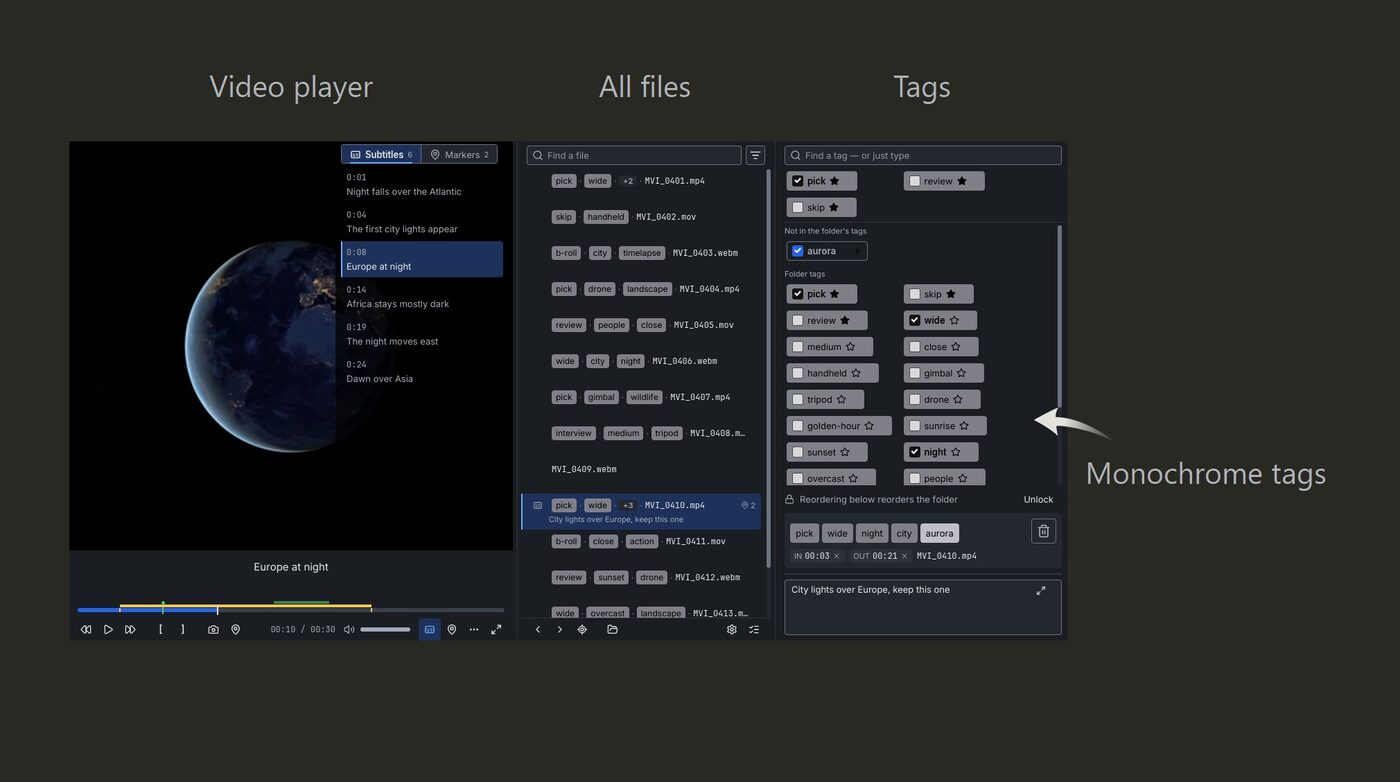Adjust the volume slider

[385, 630]
